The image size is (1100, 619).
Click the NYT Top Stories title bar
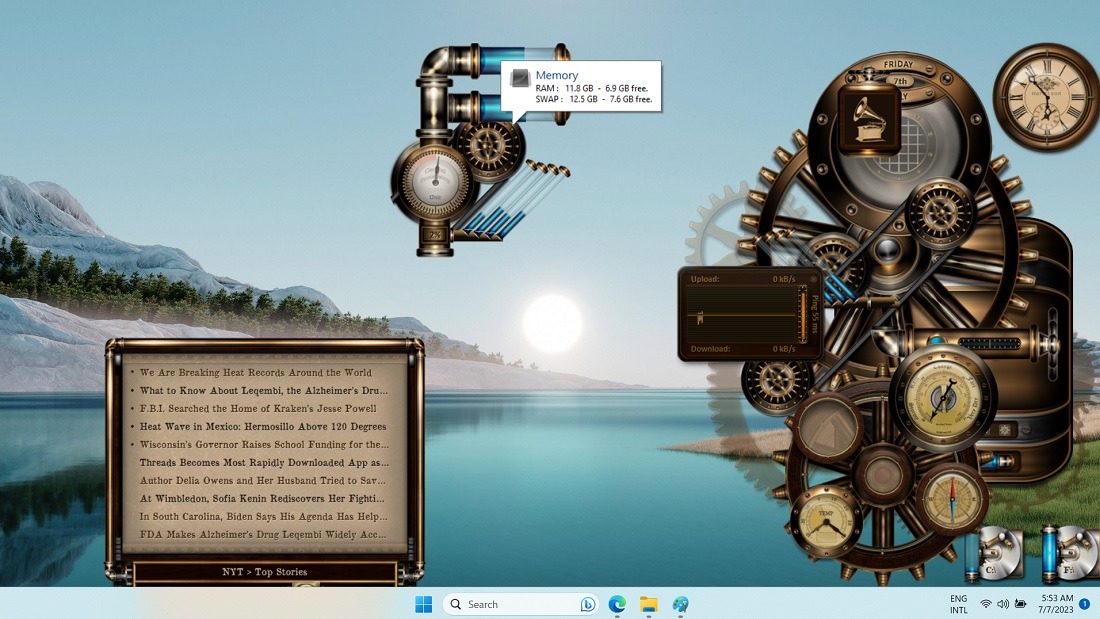coord(265,571)
